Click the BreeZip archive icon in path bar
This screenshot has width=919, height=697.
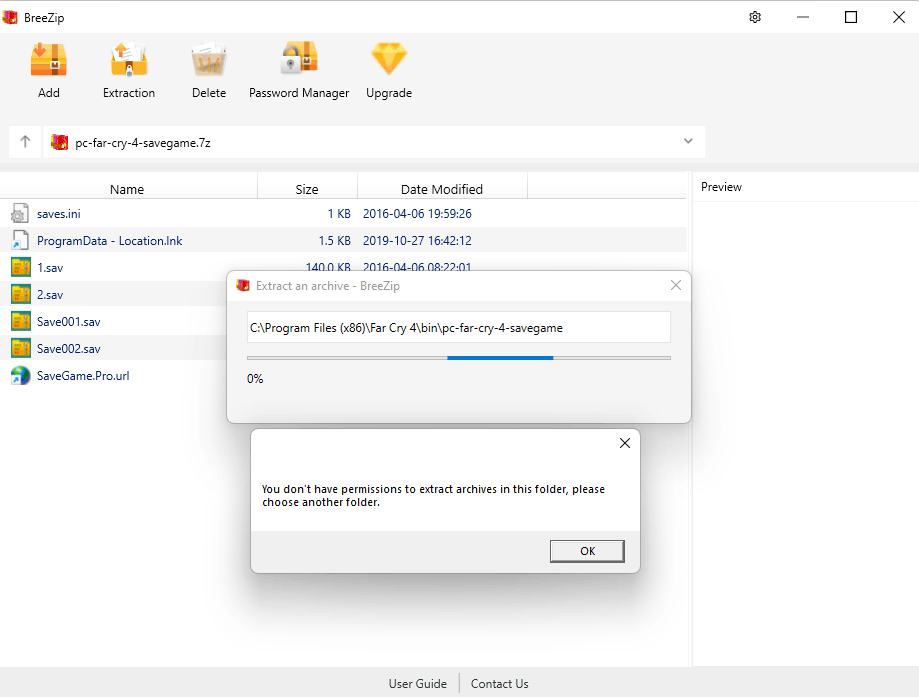click(59, 142)
